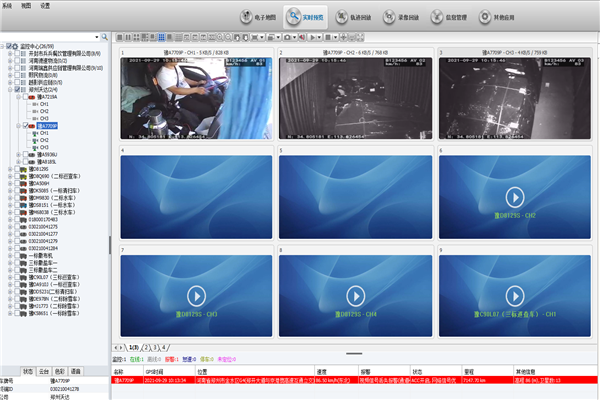Play 豫C98L87 CH3 video in pane 9
600x400 pixels.
coord(514,296)
